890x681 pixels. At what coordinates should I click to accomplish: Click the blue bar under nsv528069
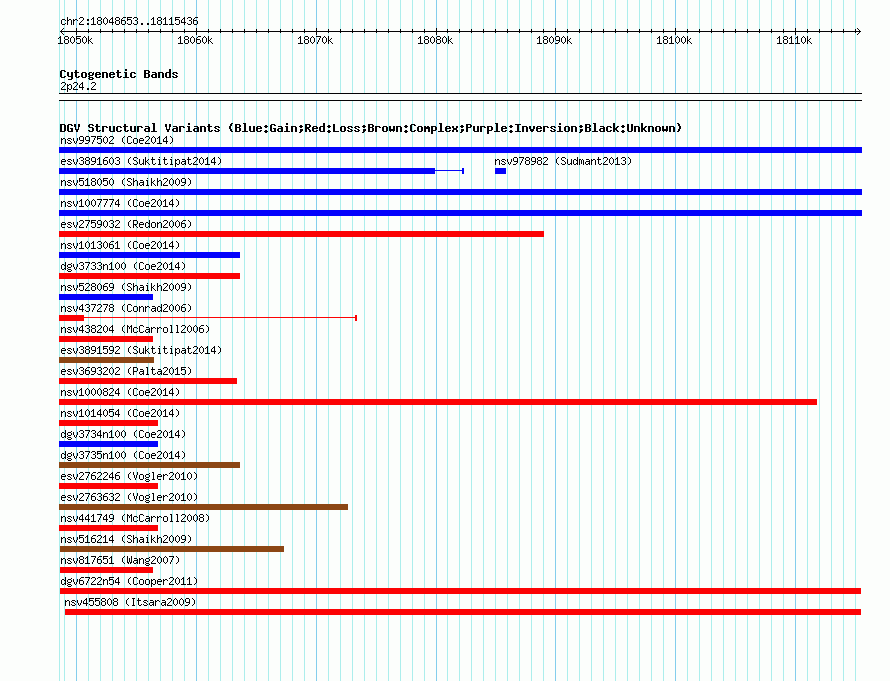click(106, 297)
